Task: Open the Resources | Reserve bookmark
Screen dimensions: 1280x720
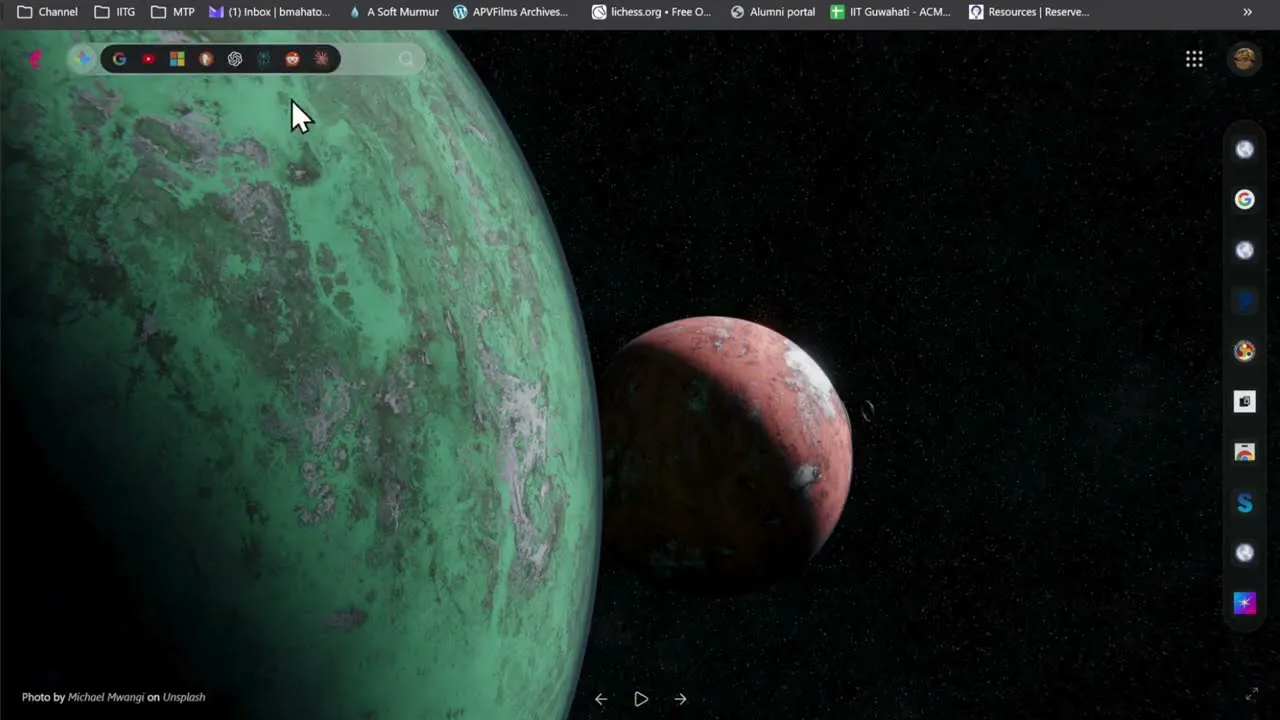Action: [x=1029, y=12]
